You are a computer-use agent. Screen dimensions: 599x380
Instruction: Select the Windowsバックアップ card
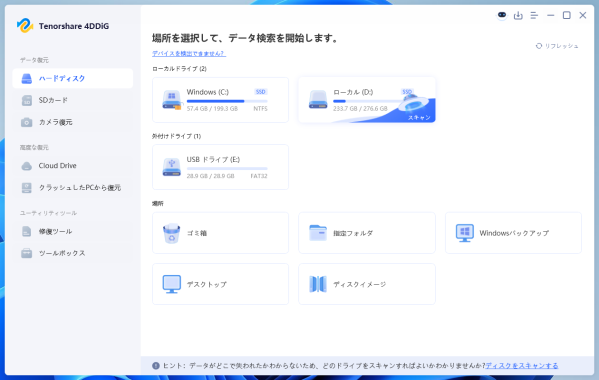point(513,233)
